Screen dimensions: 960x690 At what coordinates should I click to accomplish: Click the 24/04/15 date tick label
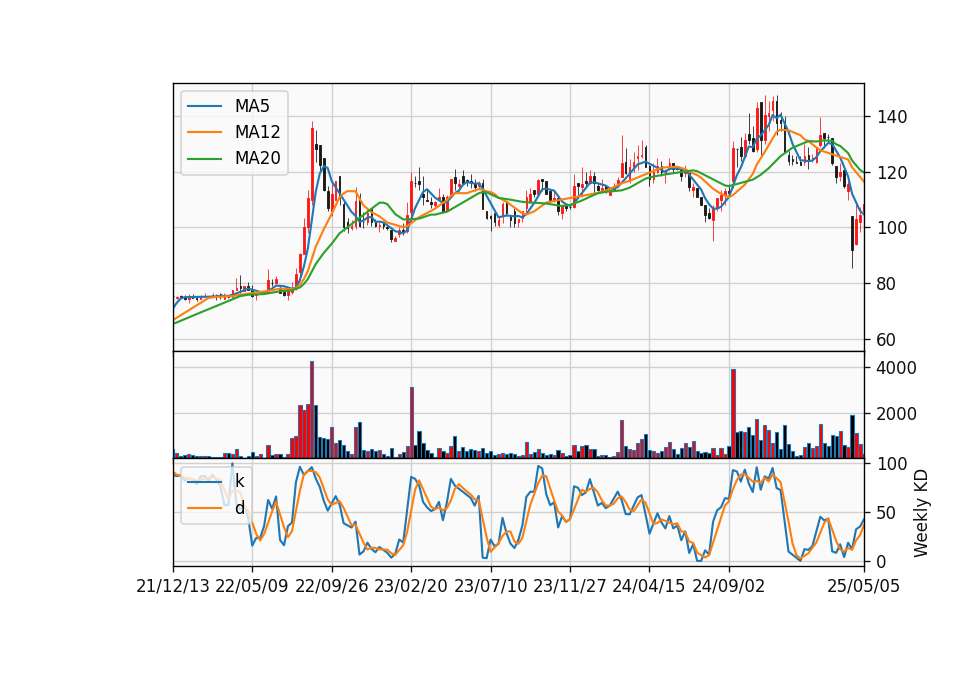648,587
